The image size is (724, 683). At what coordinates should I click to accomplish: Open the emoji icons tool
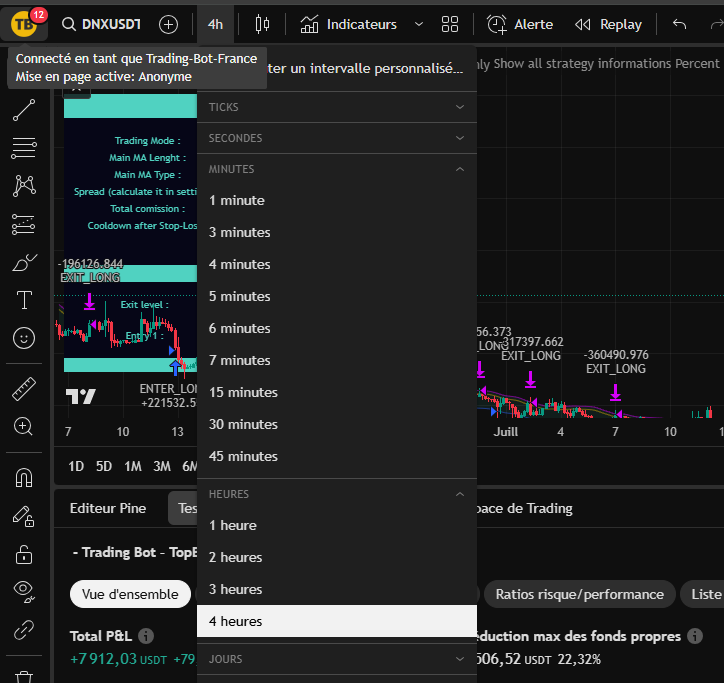[x=24, y=338]
